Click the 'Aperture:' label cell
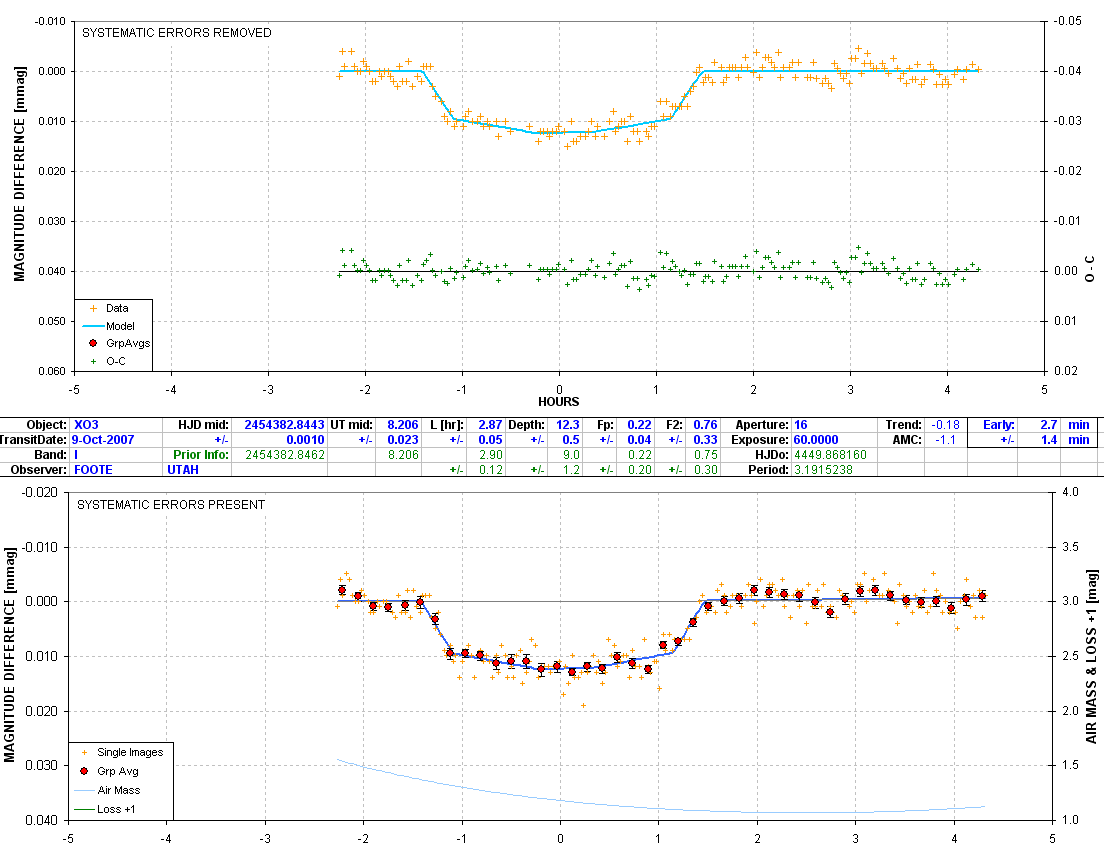The height and width of the screenshot is (851, 1104). [x=762, y=424]
